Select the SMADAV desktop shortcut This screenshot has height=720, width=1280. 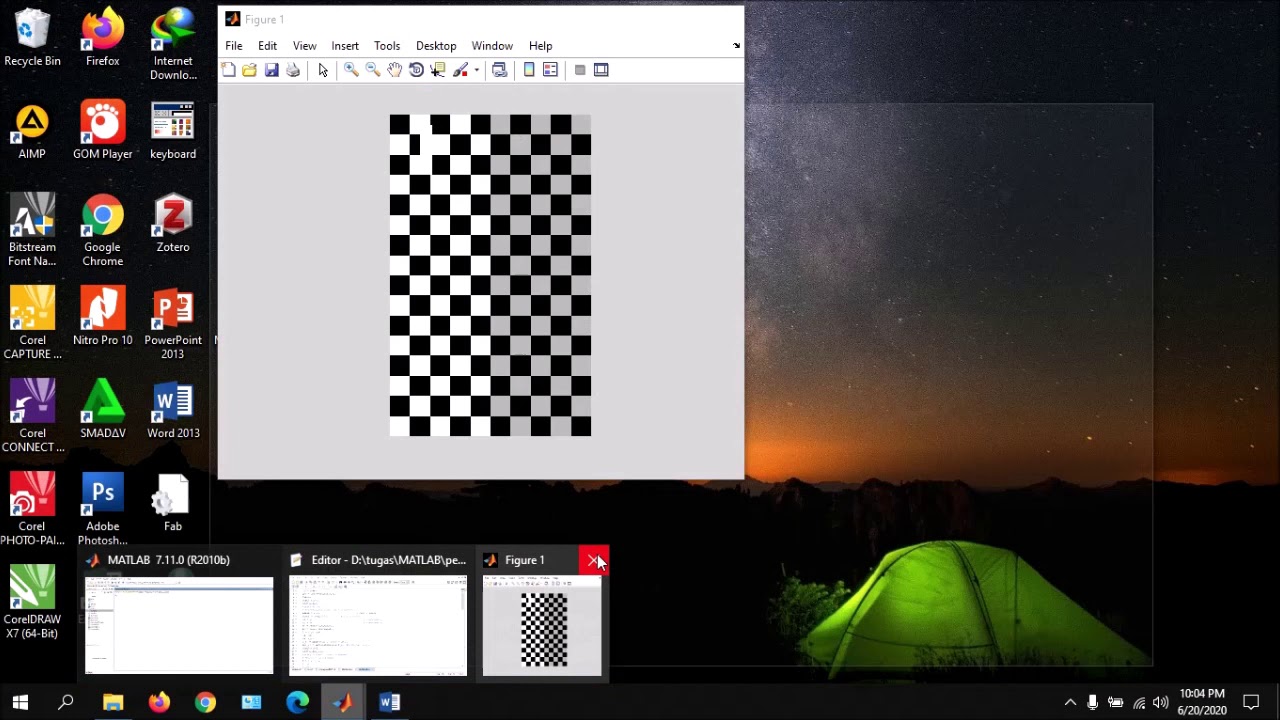[103, 411]
